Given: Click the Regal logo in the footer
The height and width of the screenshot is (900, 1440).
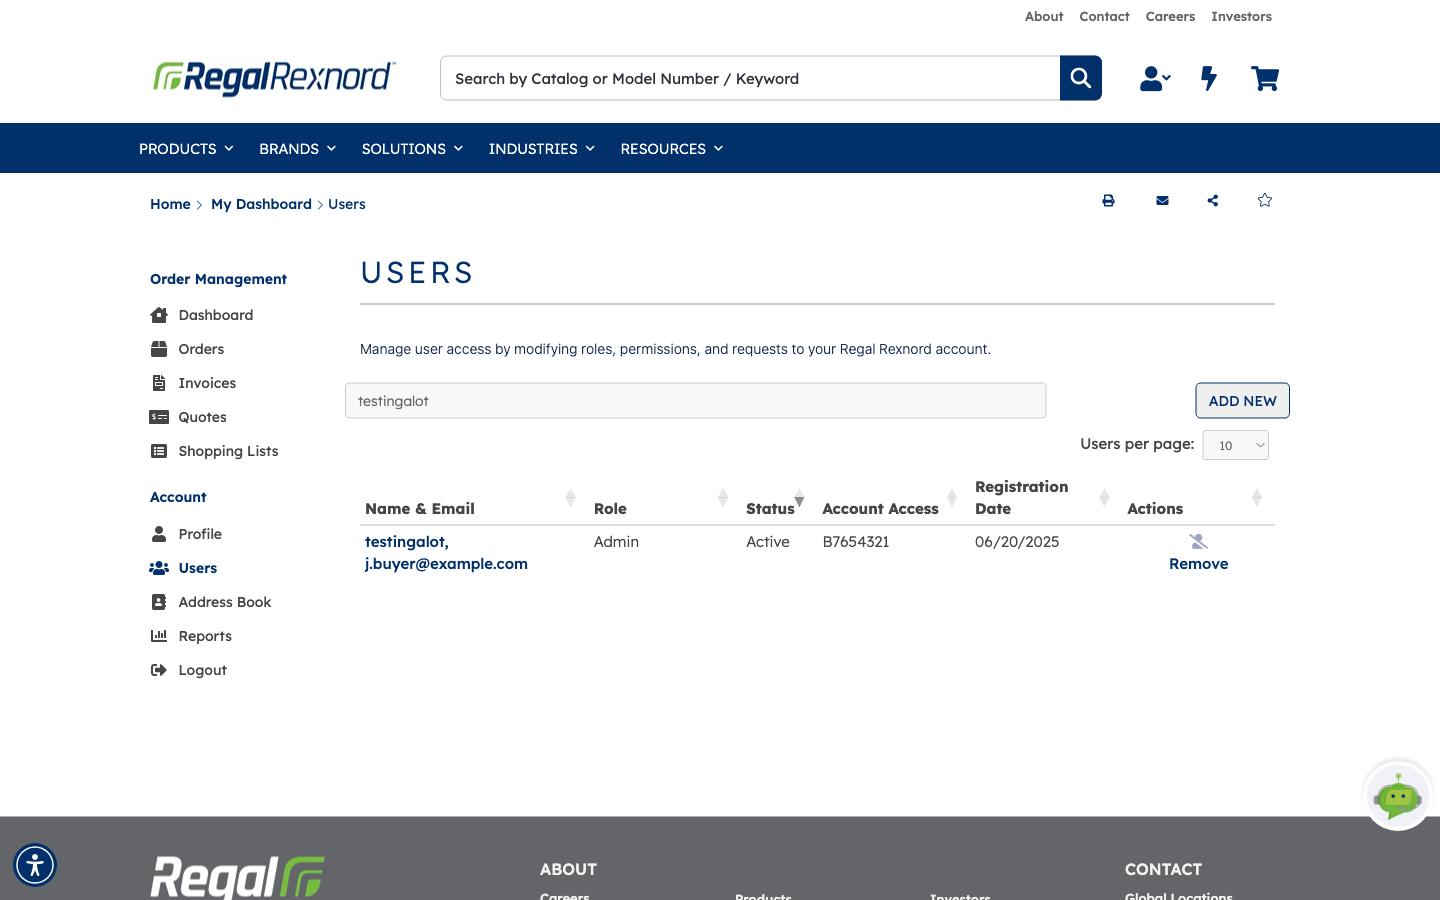Looking at the screenshot, I should pos(237,878).
